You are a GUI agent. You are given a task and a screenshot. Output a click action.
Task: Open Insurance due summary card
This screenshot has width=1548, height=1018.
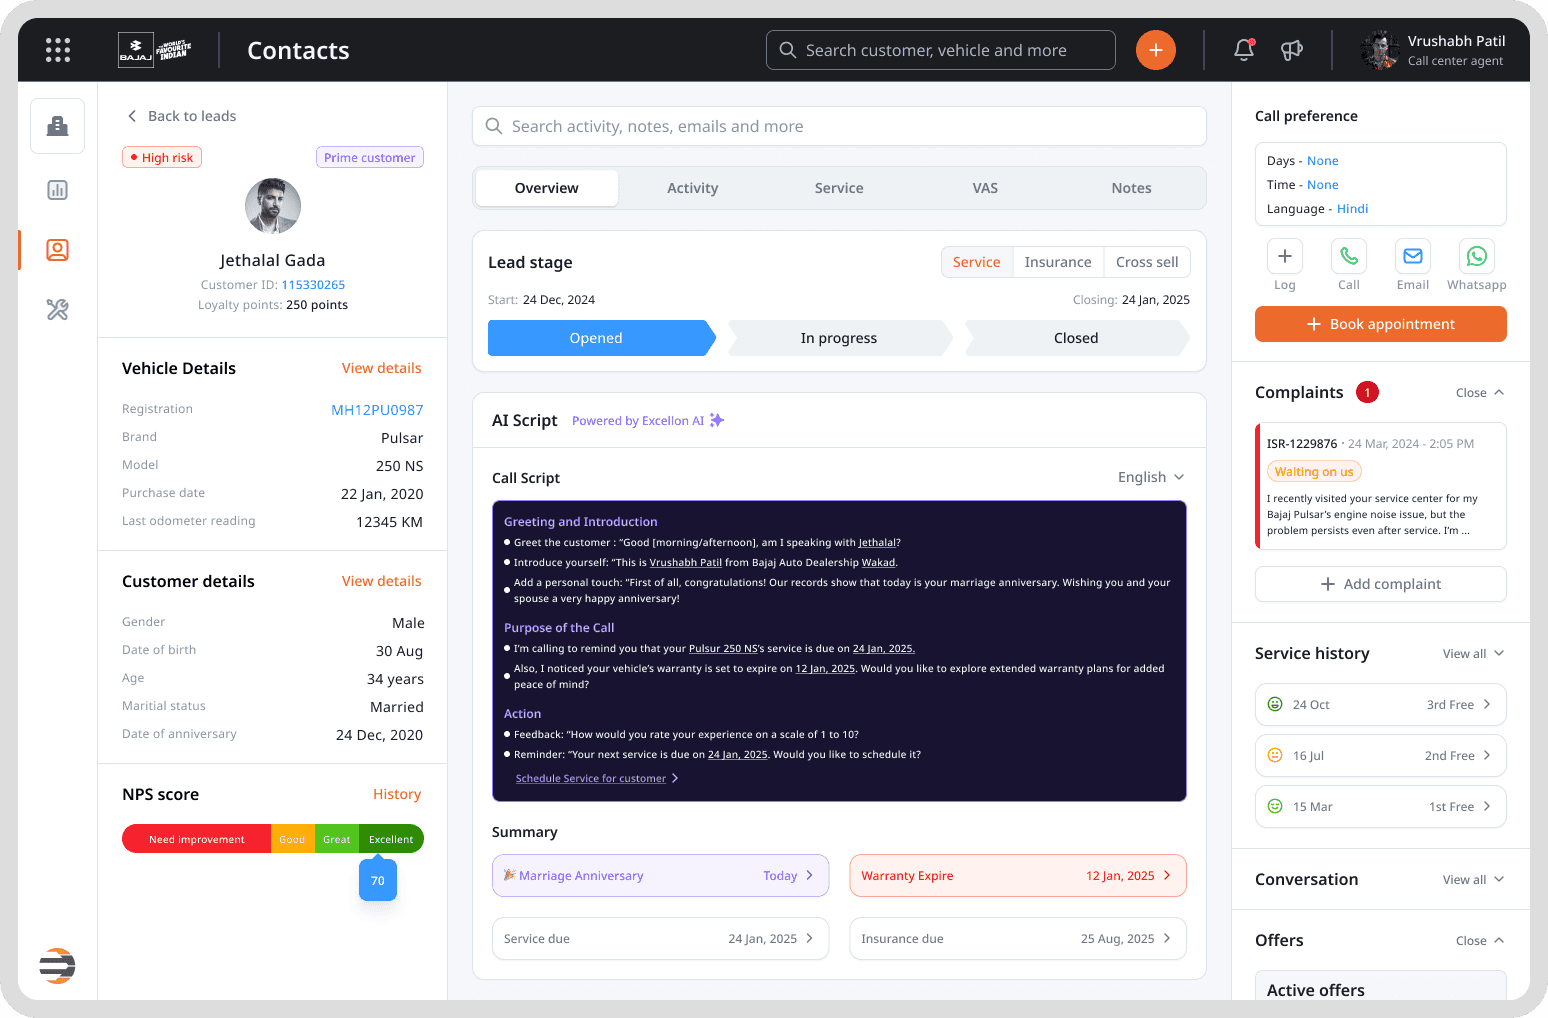1018,939
